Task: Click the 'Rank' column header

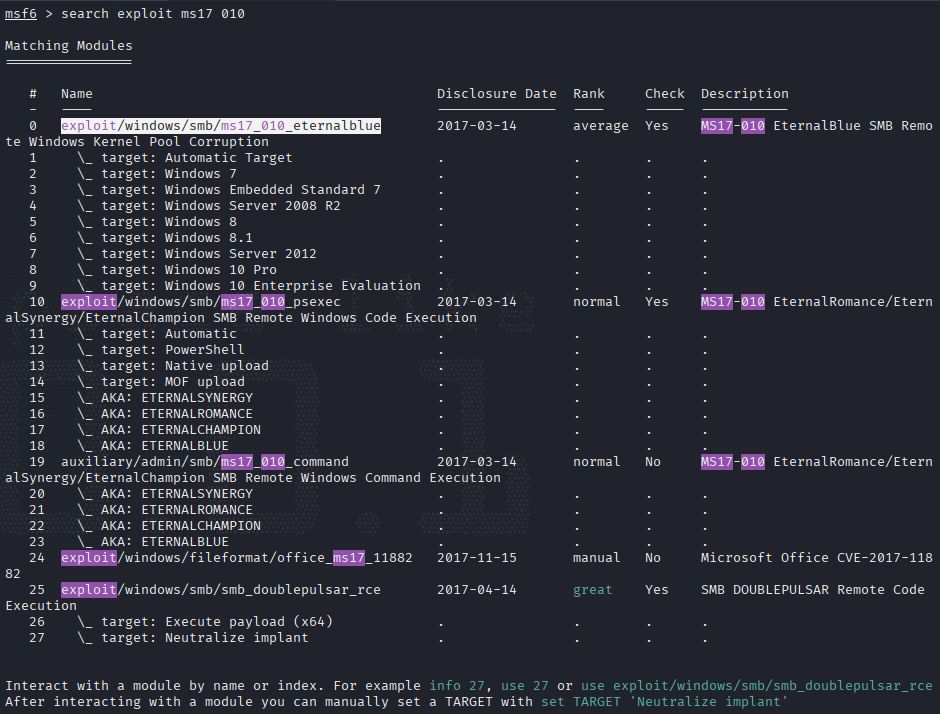Action: coord(589,94)
